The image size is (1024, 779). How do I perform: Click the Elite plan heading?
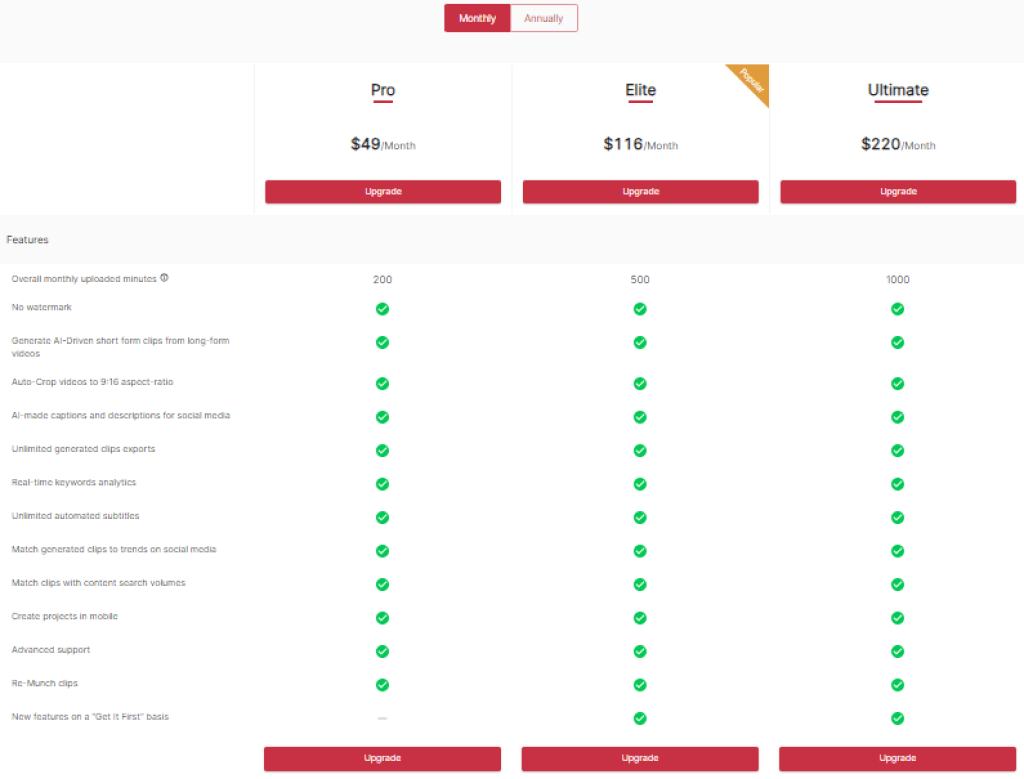click(x=640, y=90)
